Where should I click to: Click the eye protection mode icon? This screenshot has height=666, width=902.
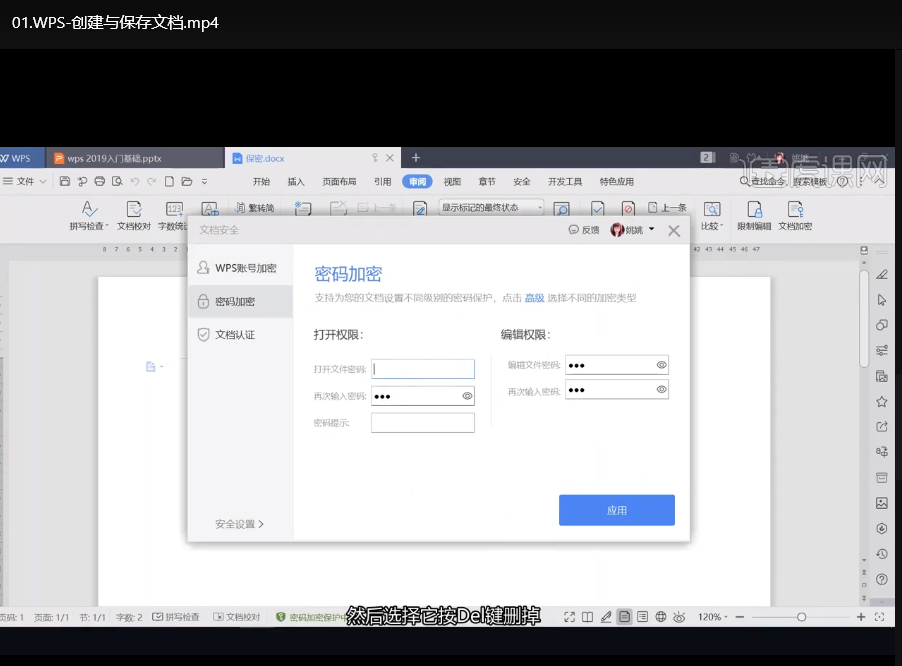[679, 617]
